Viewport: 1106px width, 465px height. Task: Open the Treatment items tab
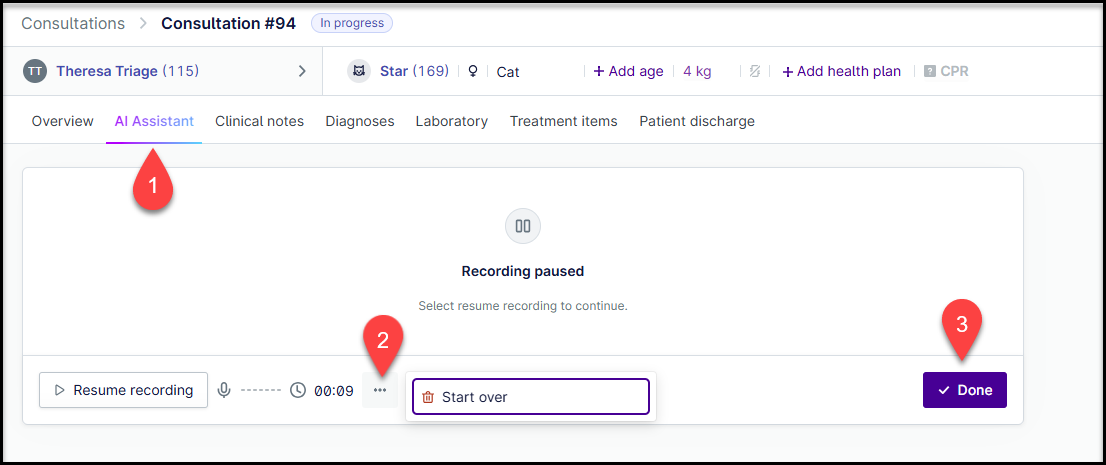pyautogui.click(x=564, y=121)
